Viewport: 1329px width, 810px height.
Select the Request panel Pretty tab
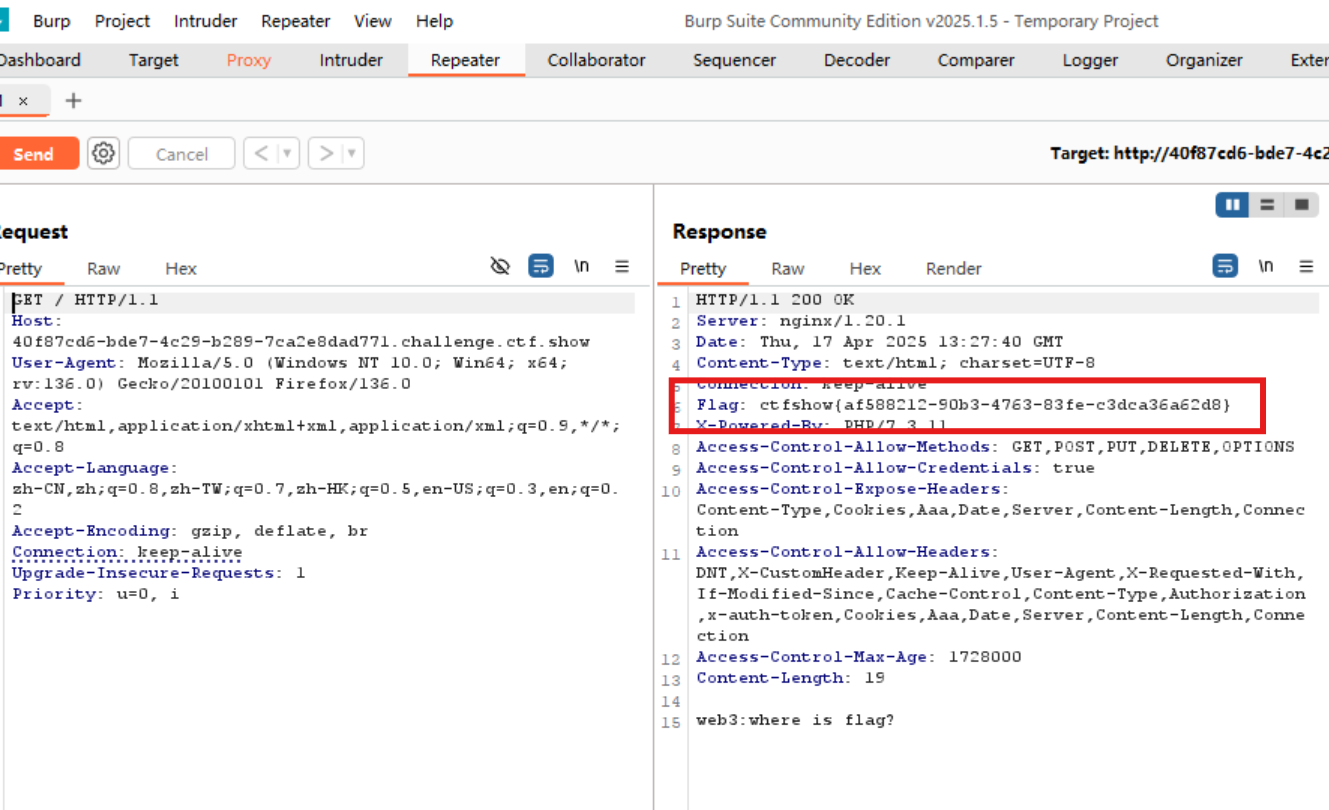pos(21,268)
